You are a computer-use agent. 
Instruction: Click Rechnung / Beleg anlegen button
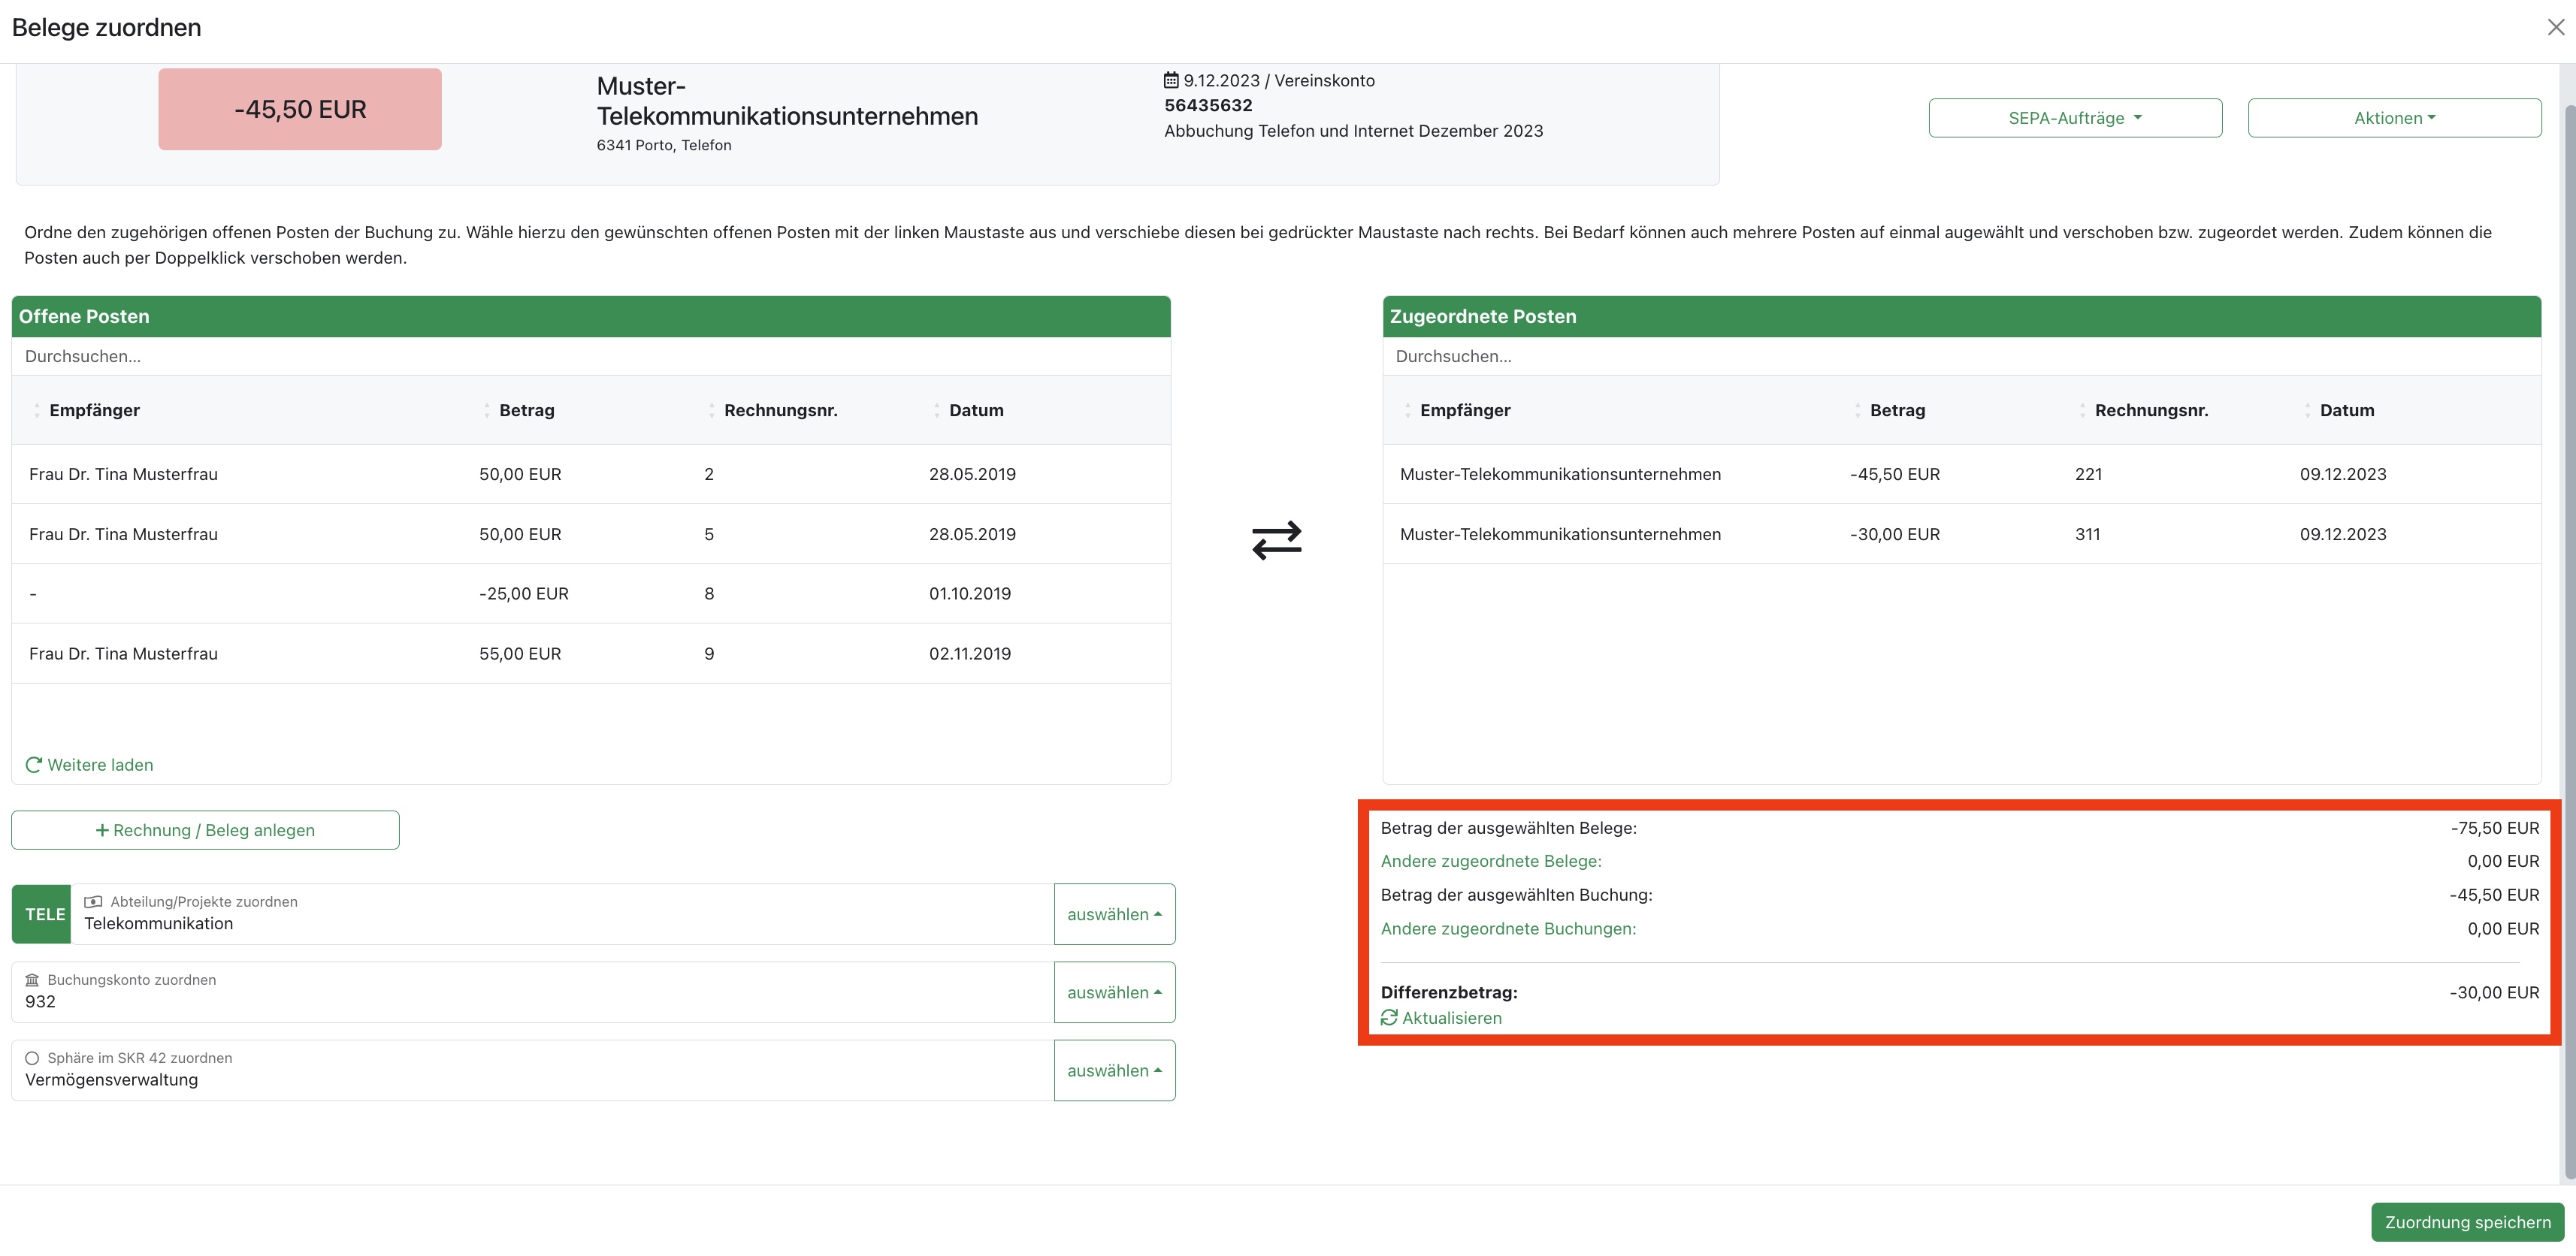point(205,830)
